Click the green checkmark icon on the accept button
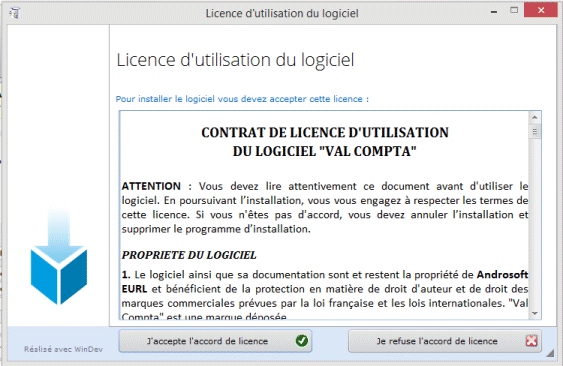 click(302, 340)
